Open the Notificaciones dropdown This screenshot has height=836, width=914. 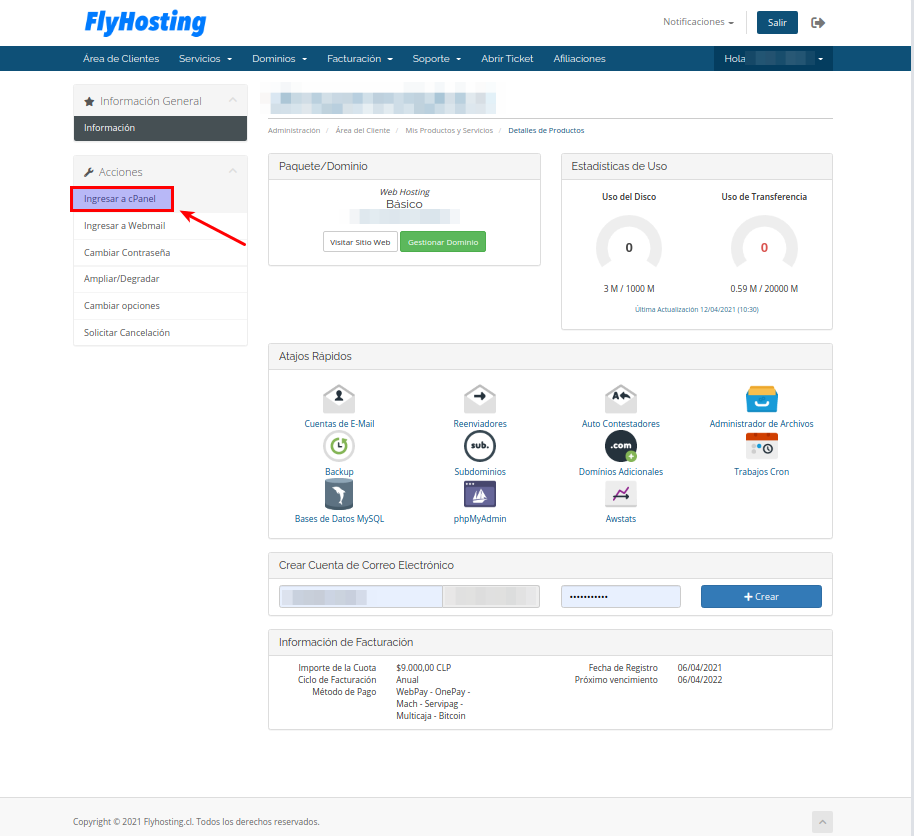(698, 22)
